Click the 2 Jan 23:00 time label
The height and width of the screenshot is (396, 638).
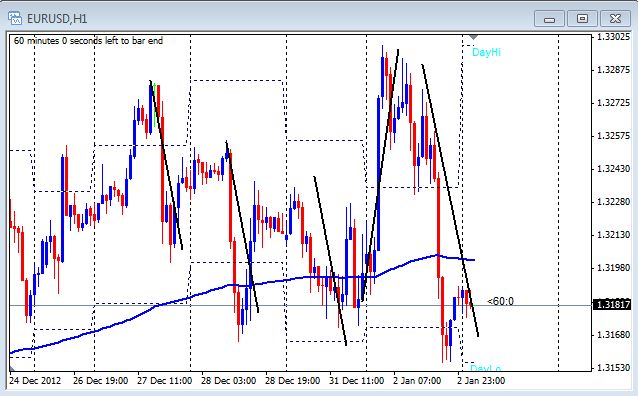click(481, 381)
